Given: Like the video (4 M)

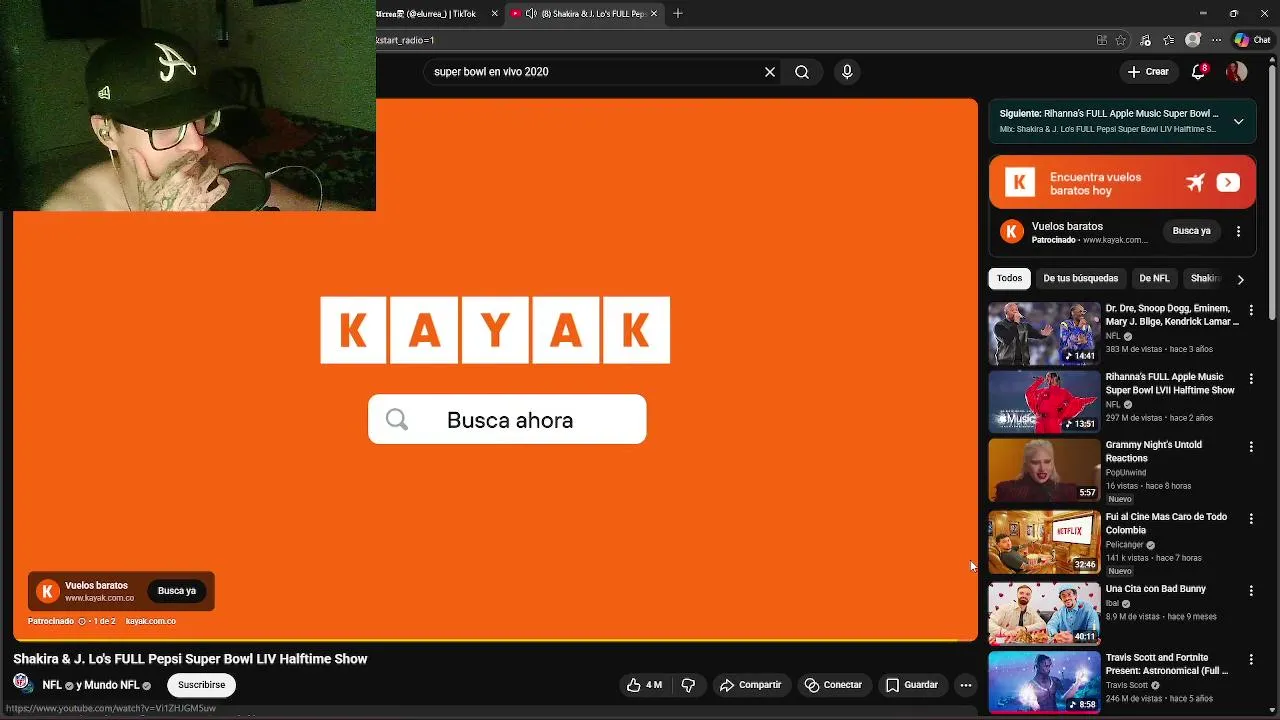Looking at the screenshot, I should (x=644, y=685).
